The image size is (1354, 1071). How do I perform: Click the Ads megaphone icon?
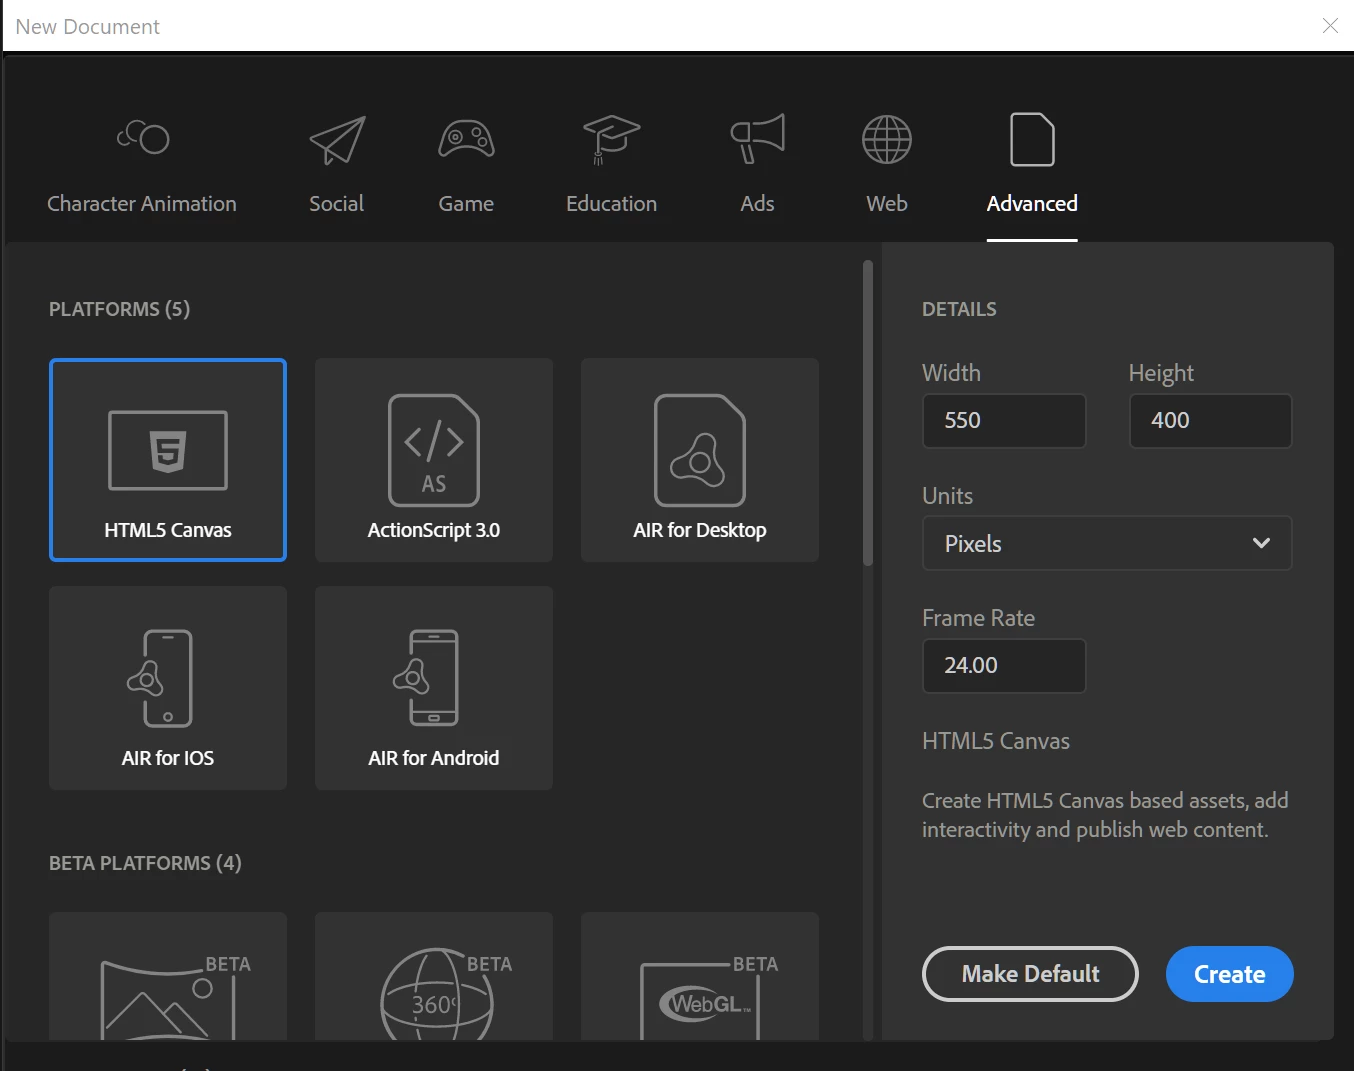point(757,138)
